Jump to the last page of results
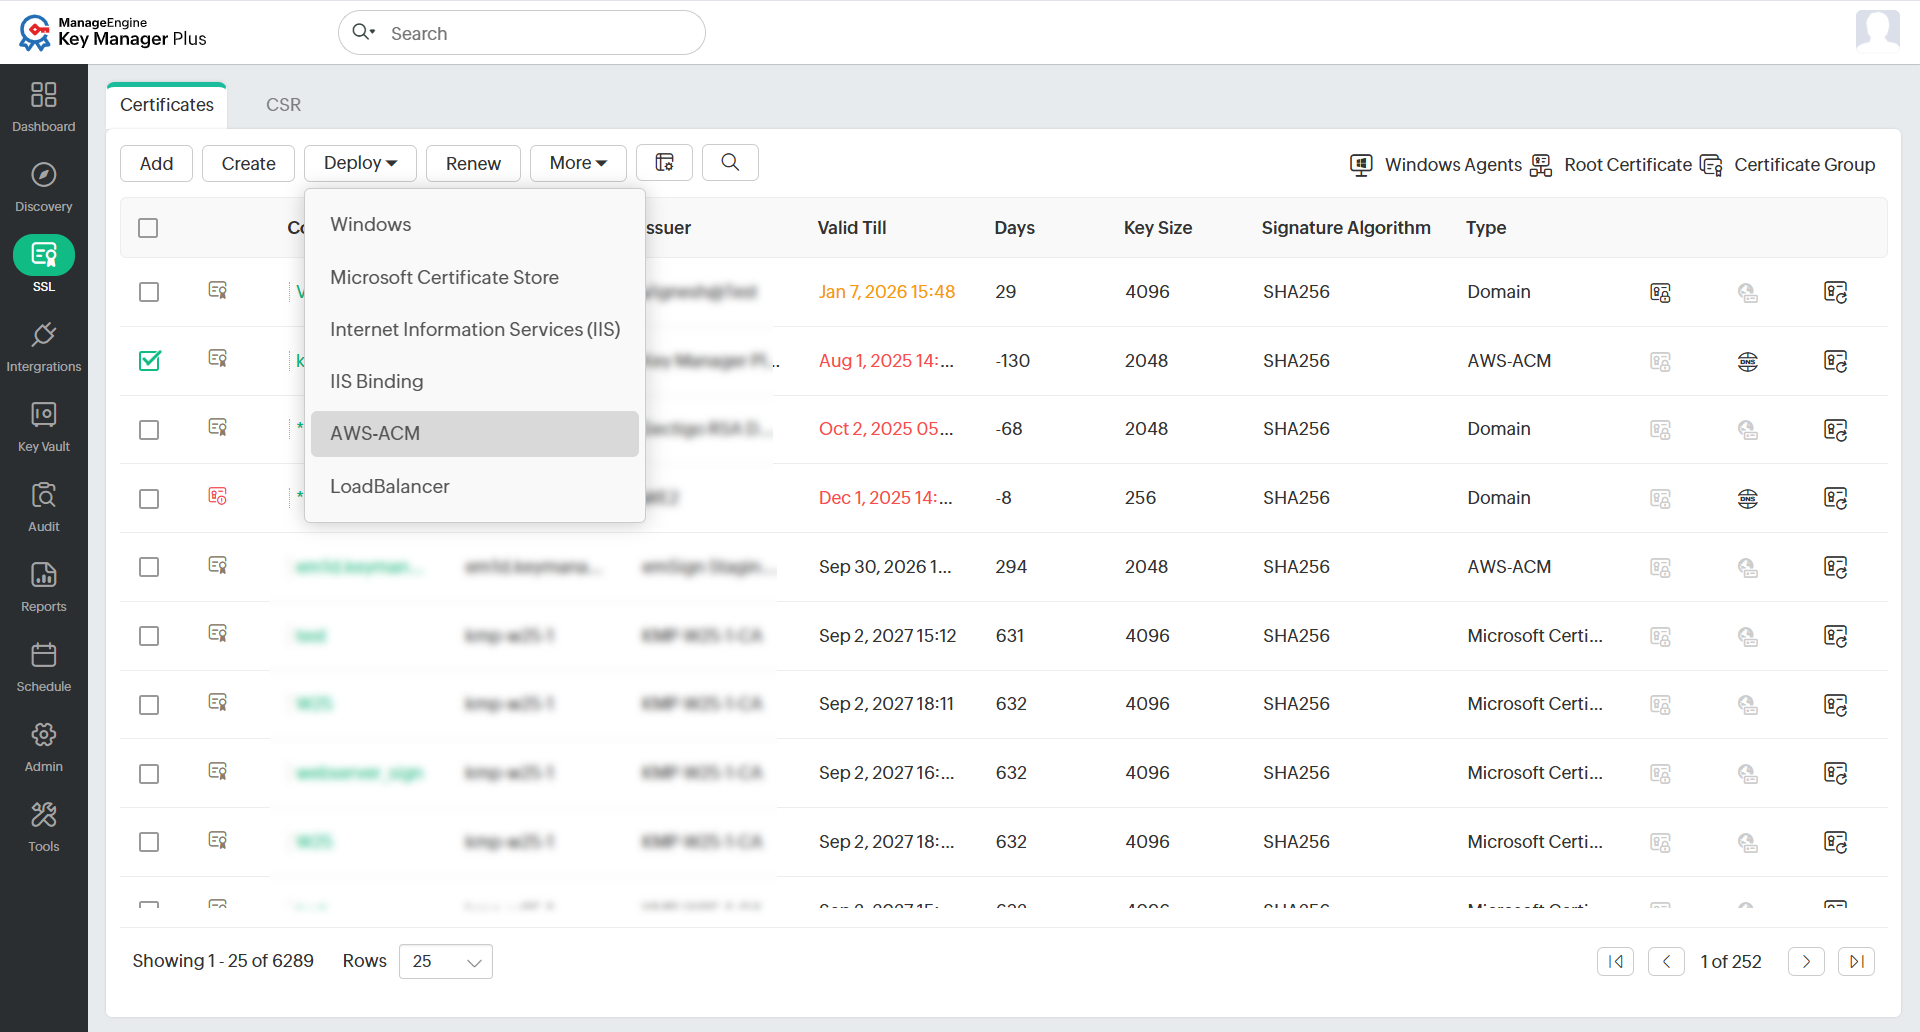The image size is (1920, 1032). [x=1856, y=961]
